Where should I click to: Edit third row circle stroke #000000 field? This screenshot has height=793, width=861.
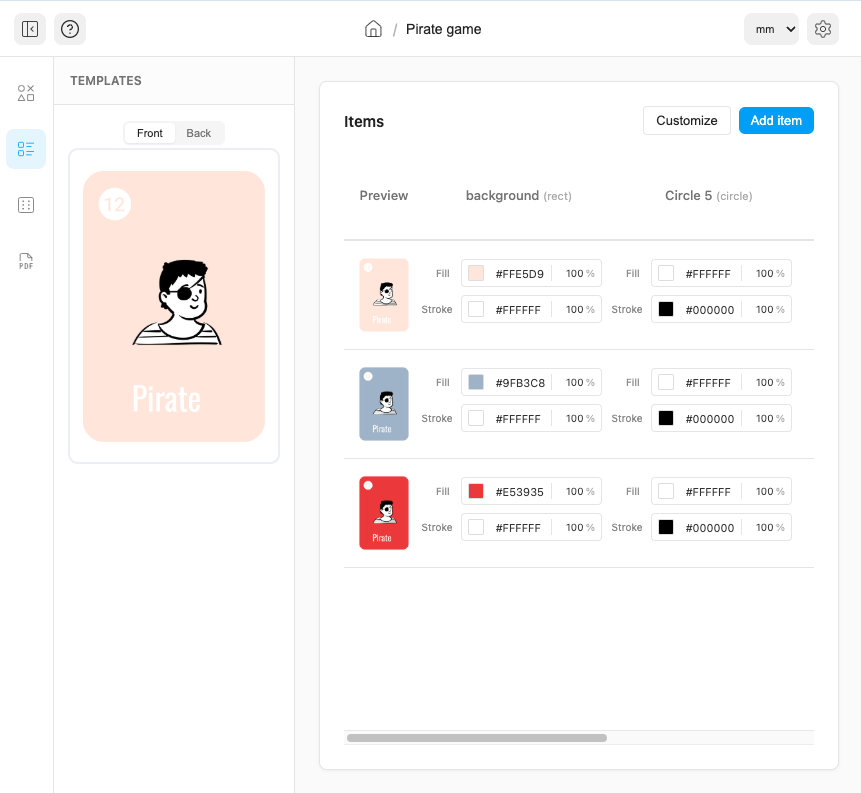[709, 527]
